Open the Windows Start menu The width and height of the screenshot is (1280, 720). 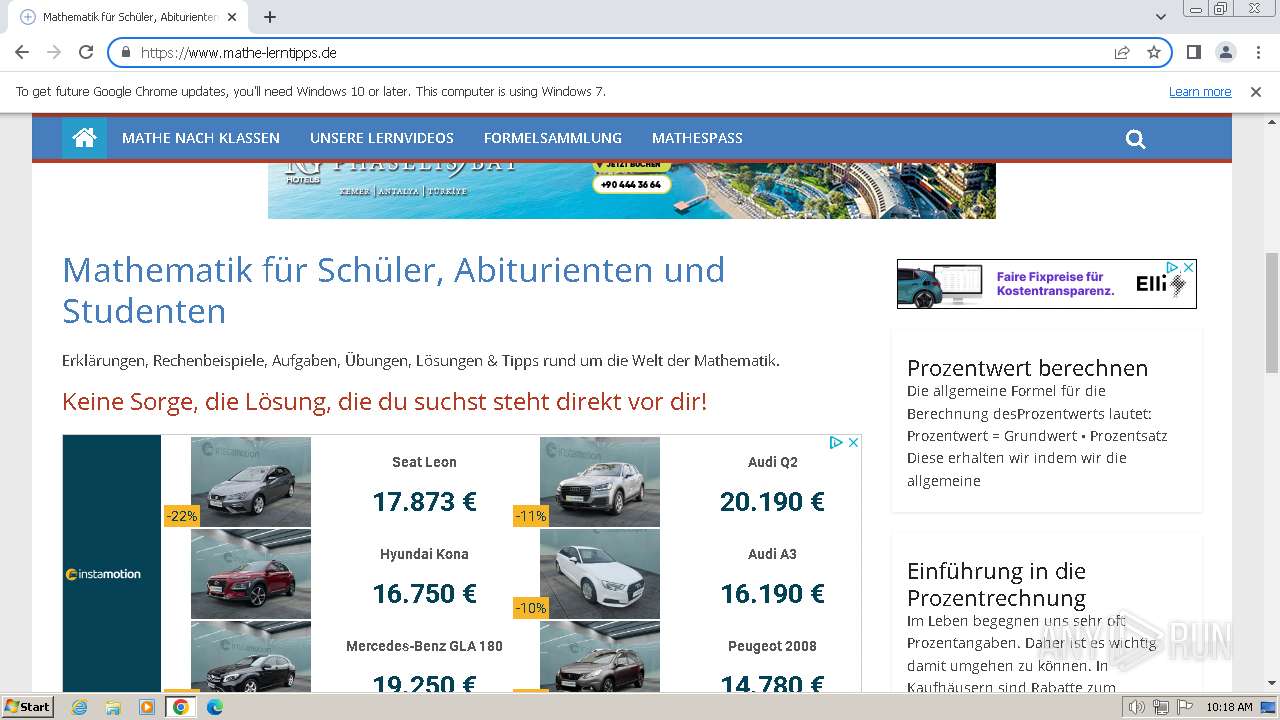[27, 707]
